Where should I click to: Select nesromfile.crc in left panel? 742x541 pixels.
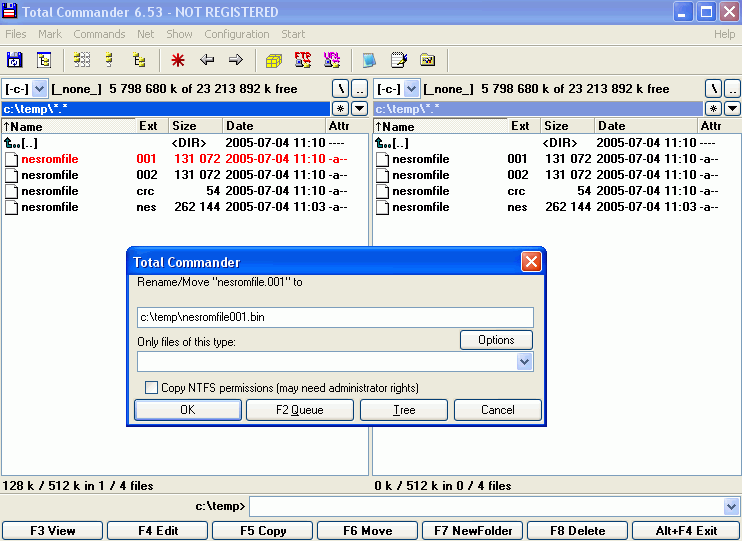[185, 191]
